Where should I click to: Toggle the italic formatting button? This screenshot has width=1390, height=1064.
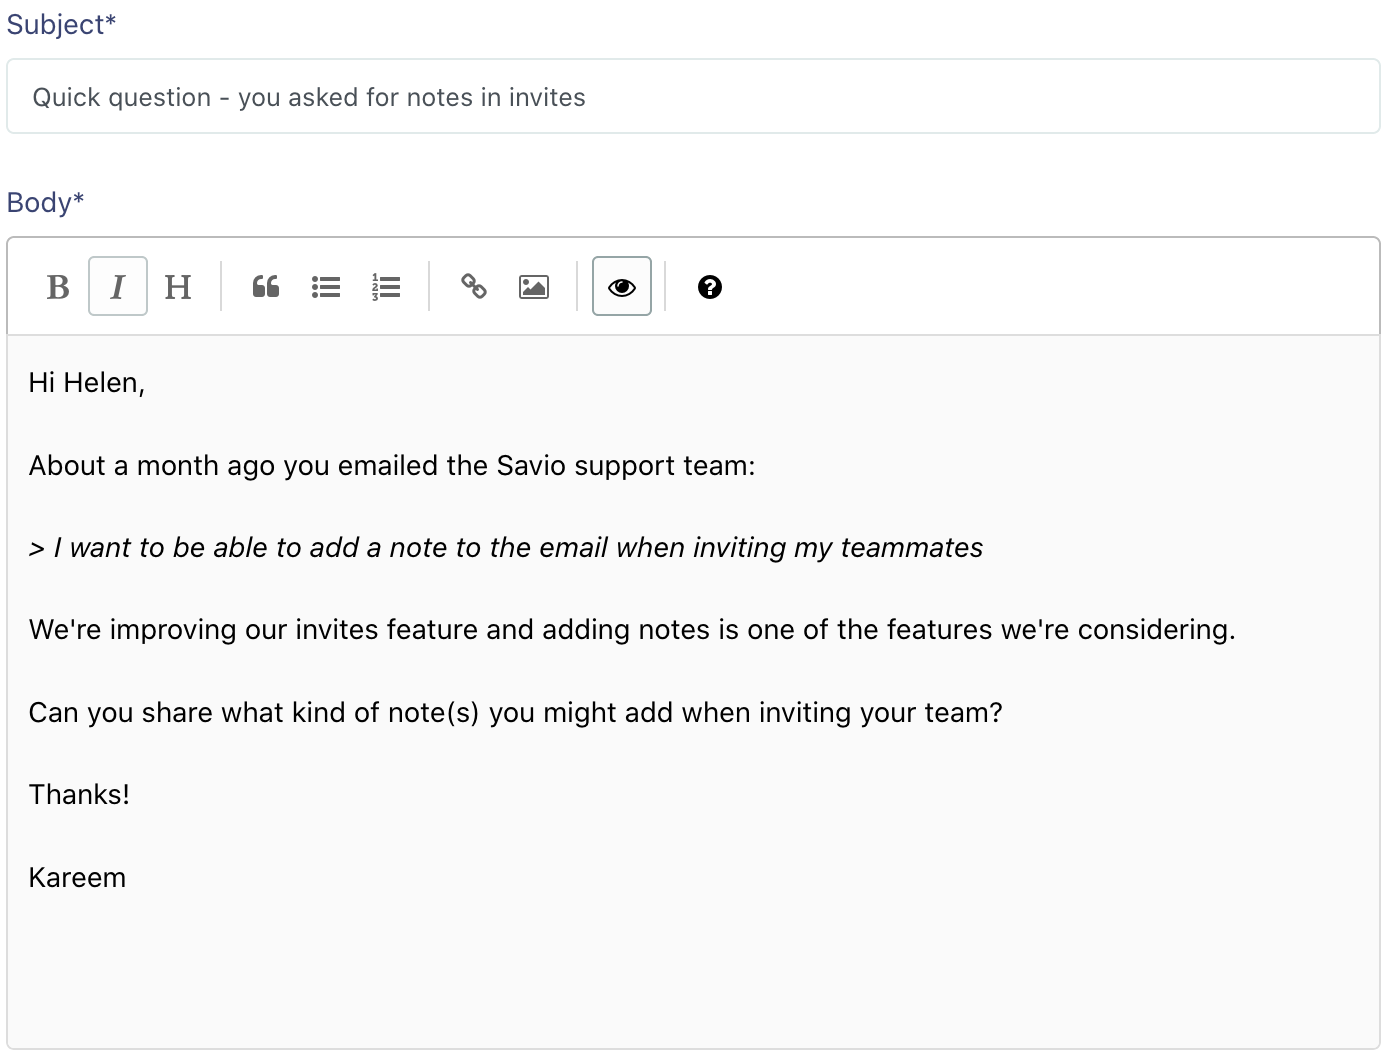118,287
